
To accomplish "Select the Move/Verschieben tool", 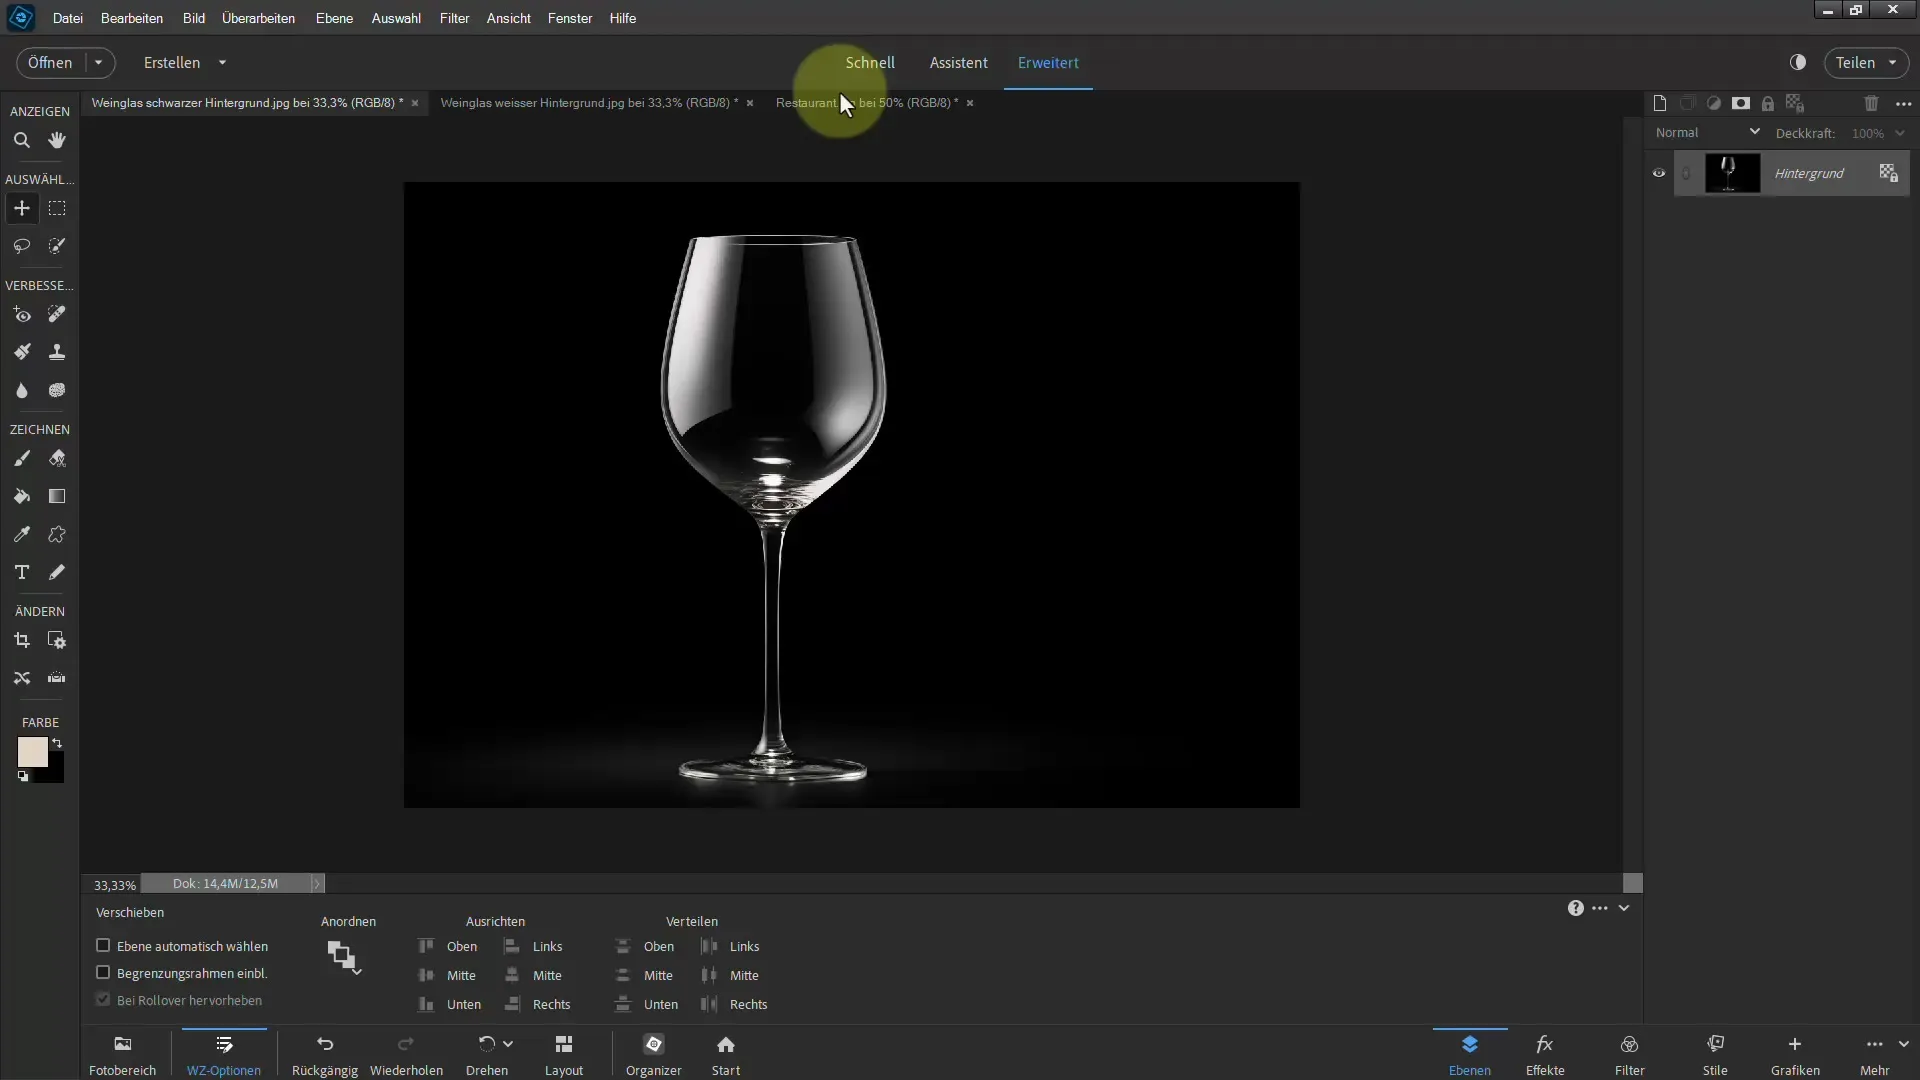I will click(21, 208).
